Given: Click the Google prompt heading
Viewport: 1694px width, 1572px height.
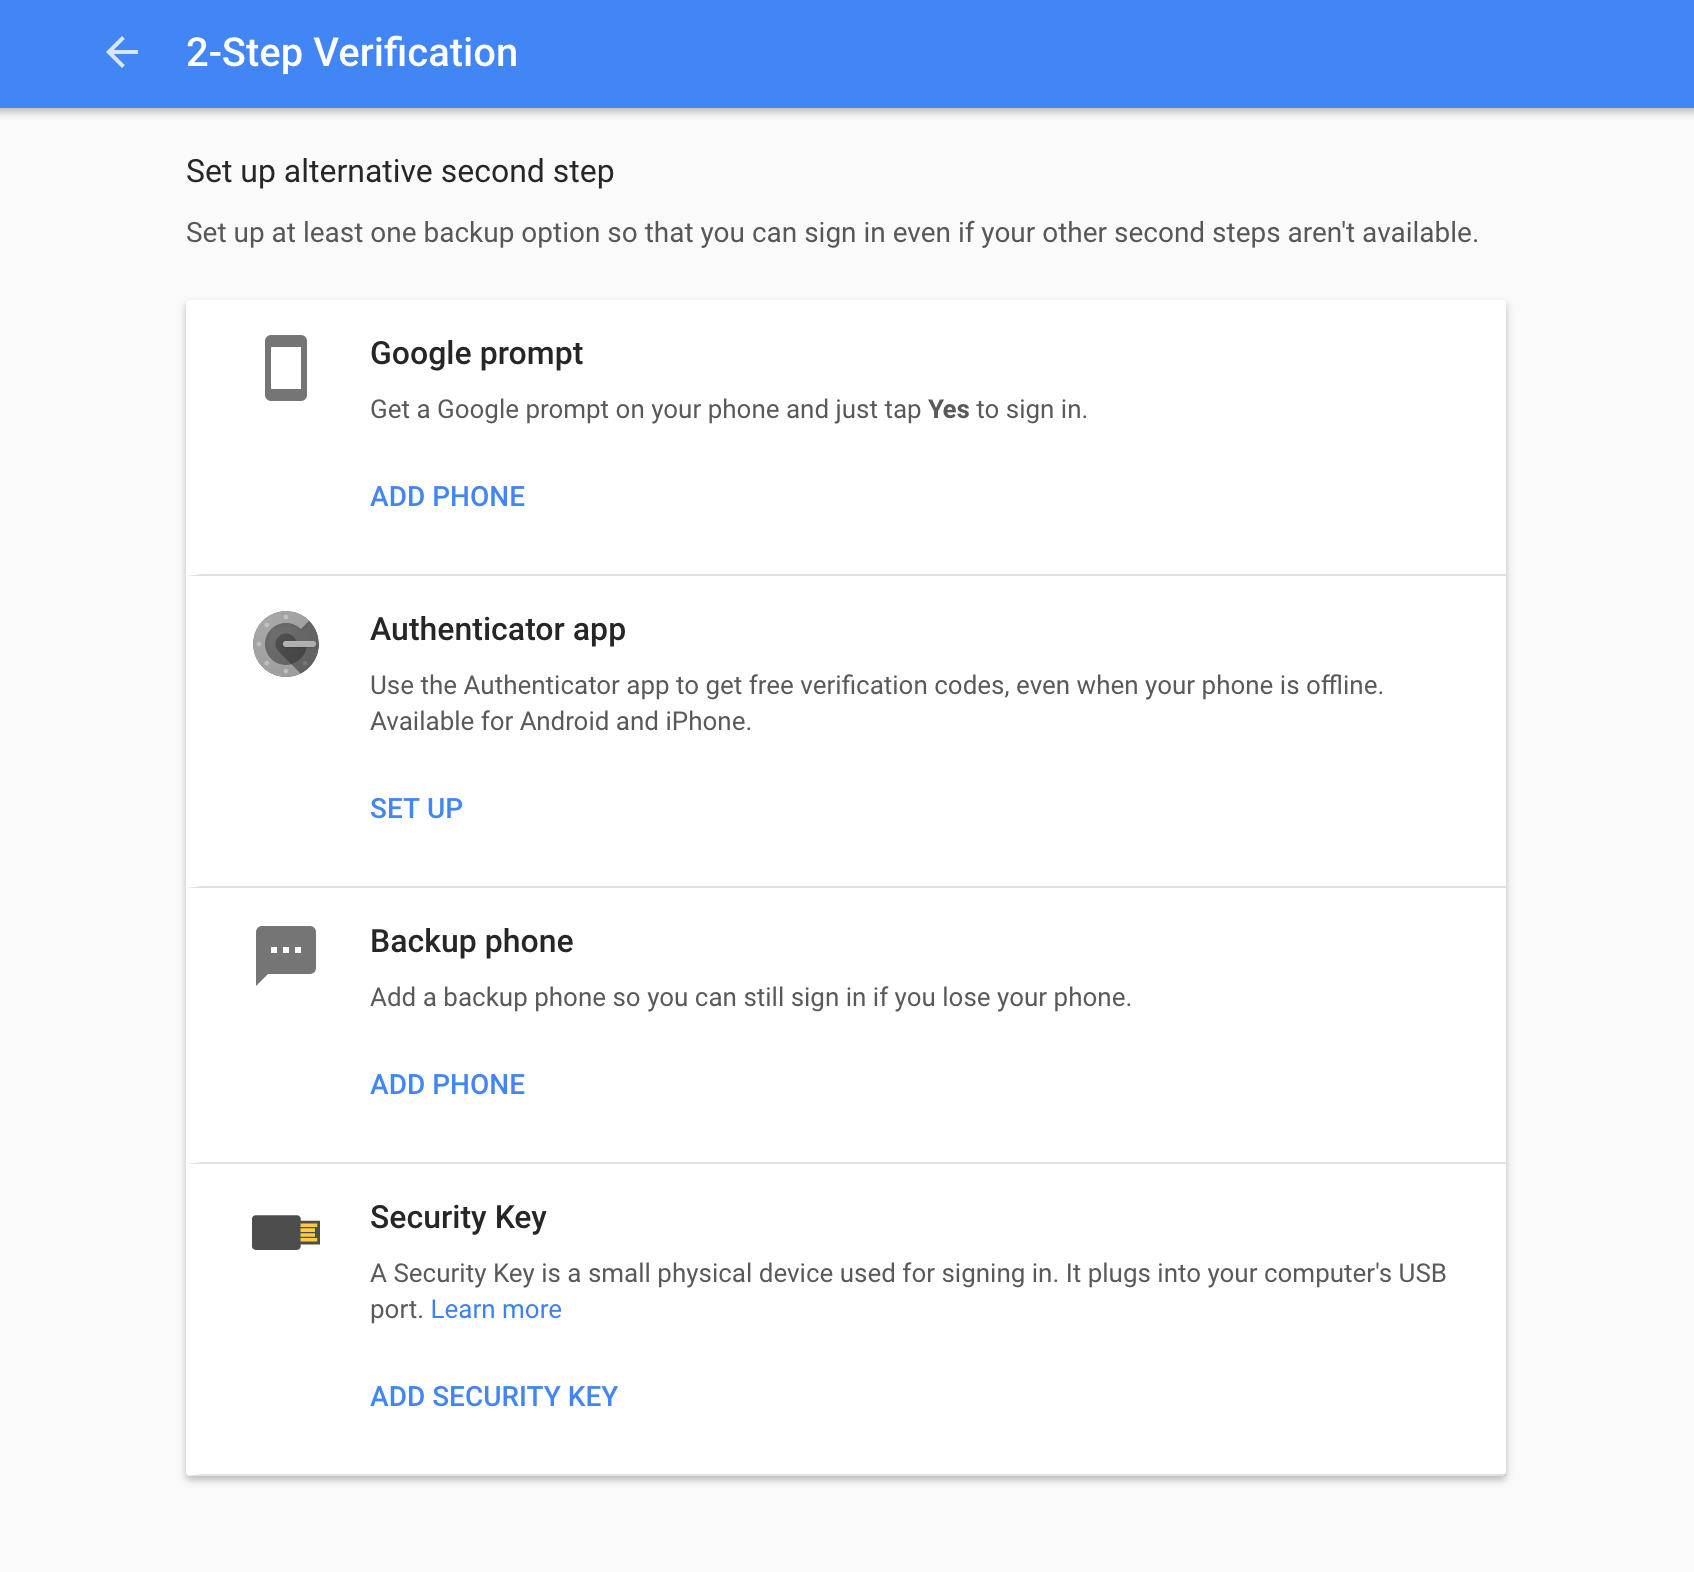Looking at the screenshot, I should point(477,354).
